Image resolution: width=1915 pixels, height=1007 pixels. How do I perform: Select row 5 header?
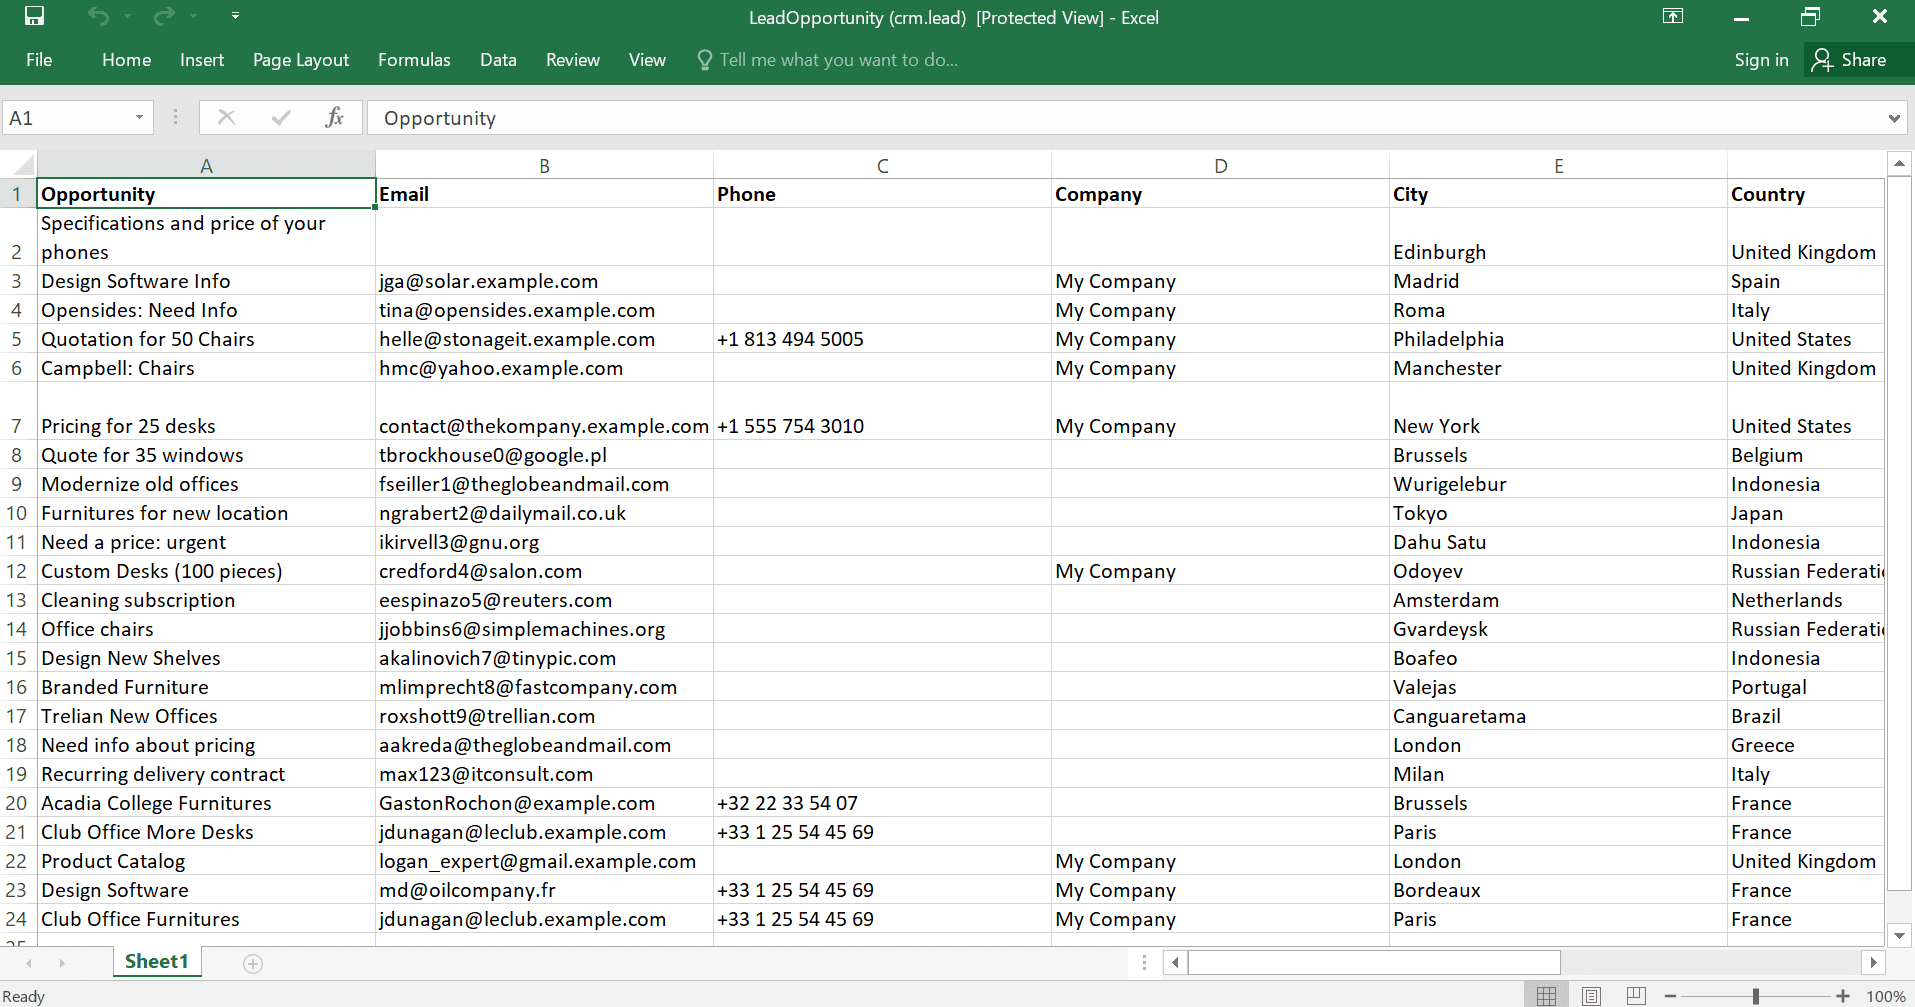point(18,339)
